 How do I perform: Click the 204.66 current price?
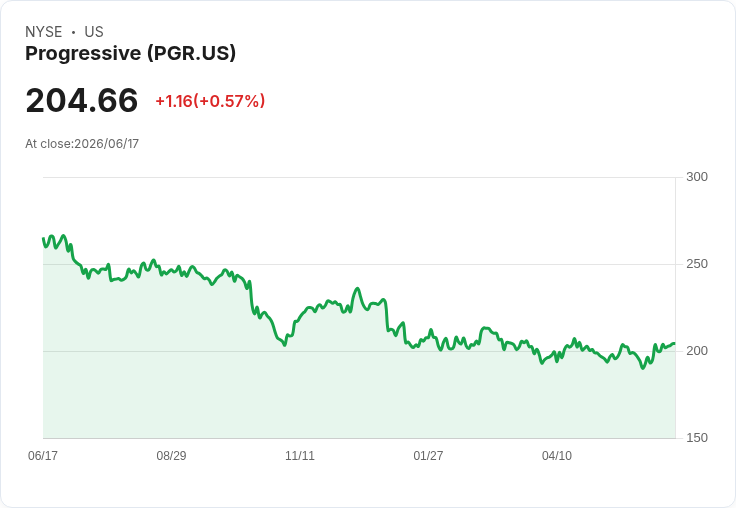coord(82,100)
